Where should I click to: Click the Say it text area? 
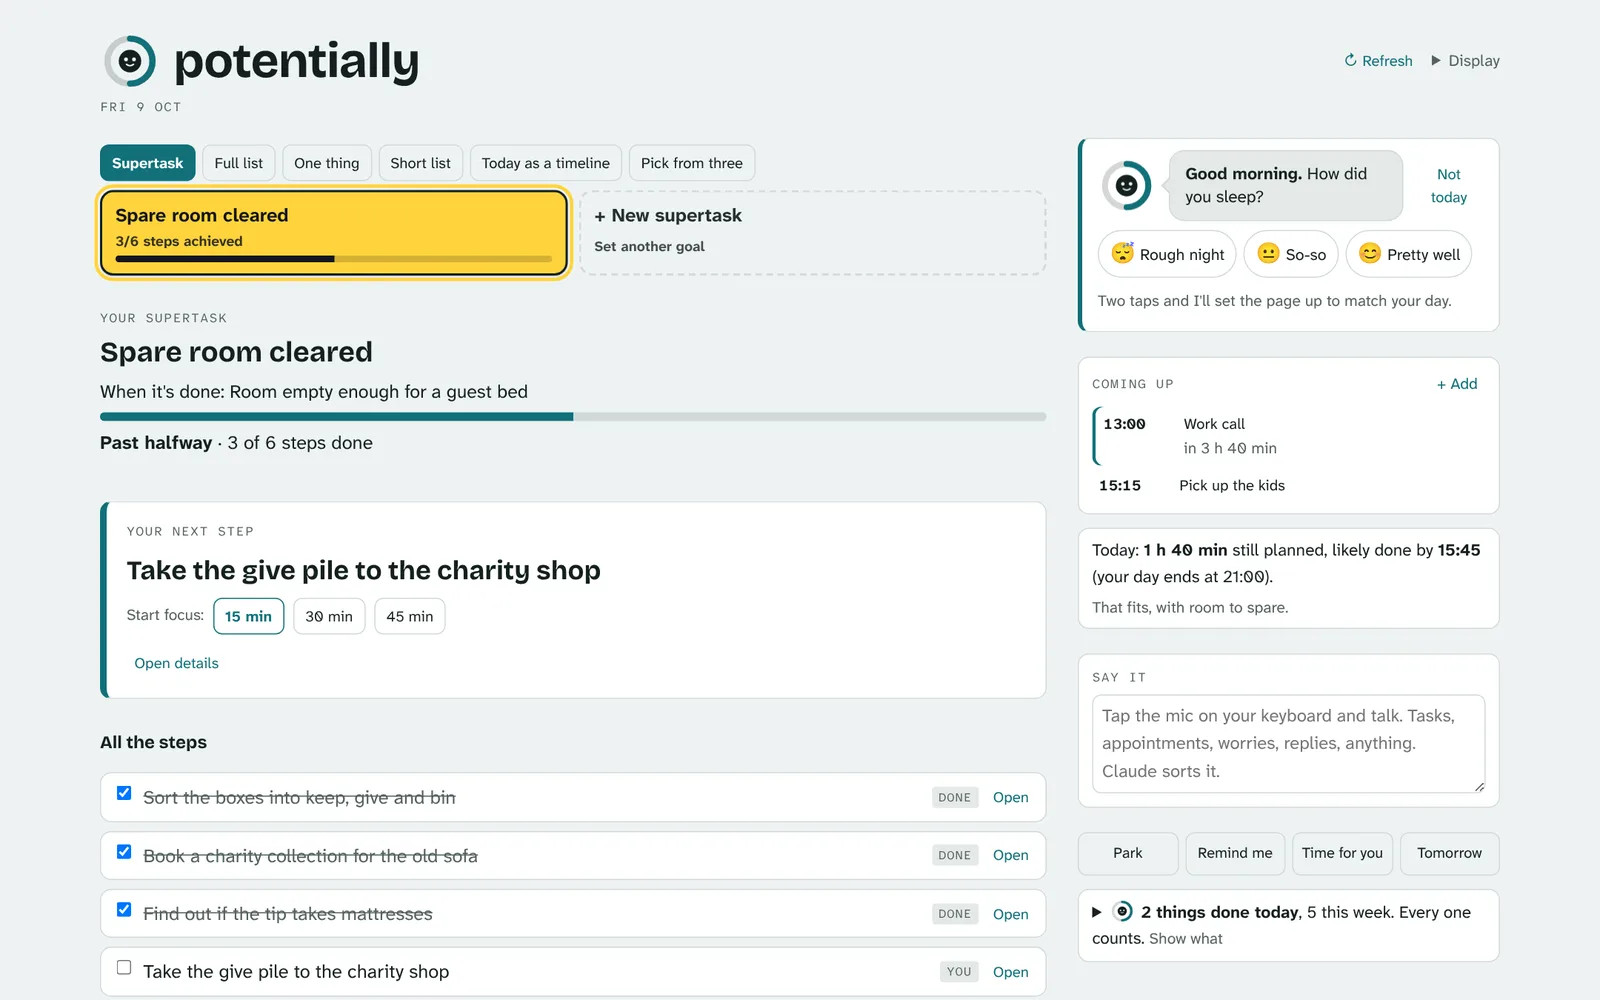(x=1288, y=744)
